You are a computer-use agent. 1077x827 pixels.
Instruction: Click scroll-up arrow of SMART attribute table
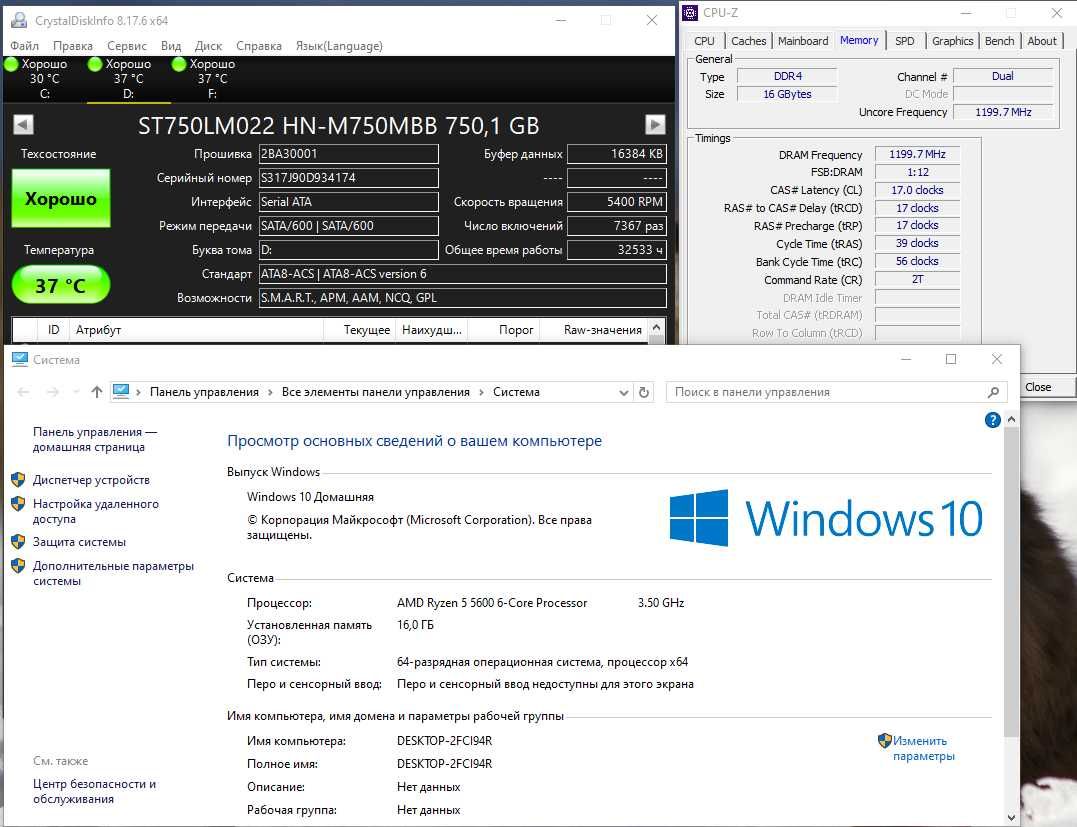657,328
